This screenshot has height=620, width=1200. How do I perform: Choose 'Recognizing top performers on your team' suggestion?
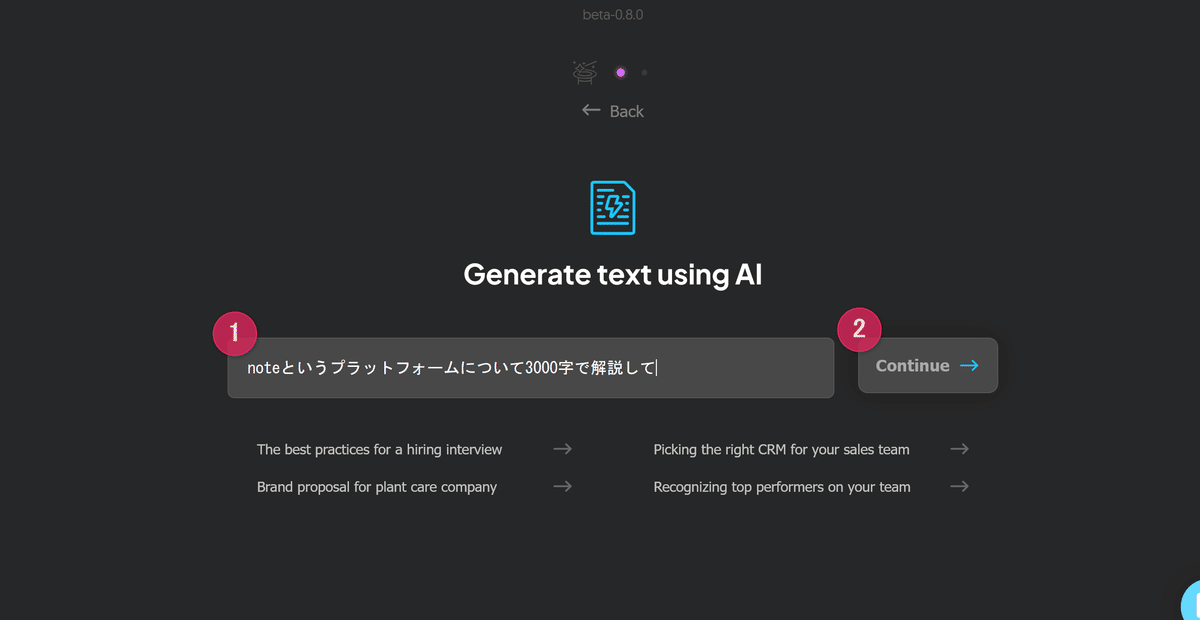click(782, 487)
